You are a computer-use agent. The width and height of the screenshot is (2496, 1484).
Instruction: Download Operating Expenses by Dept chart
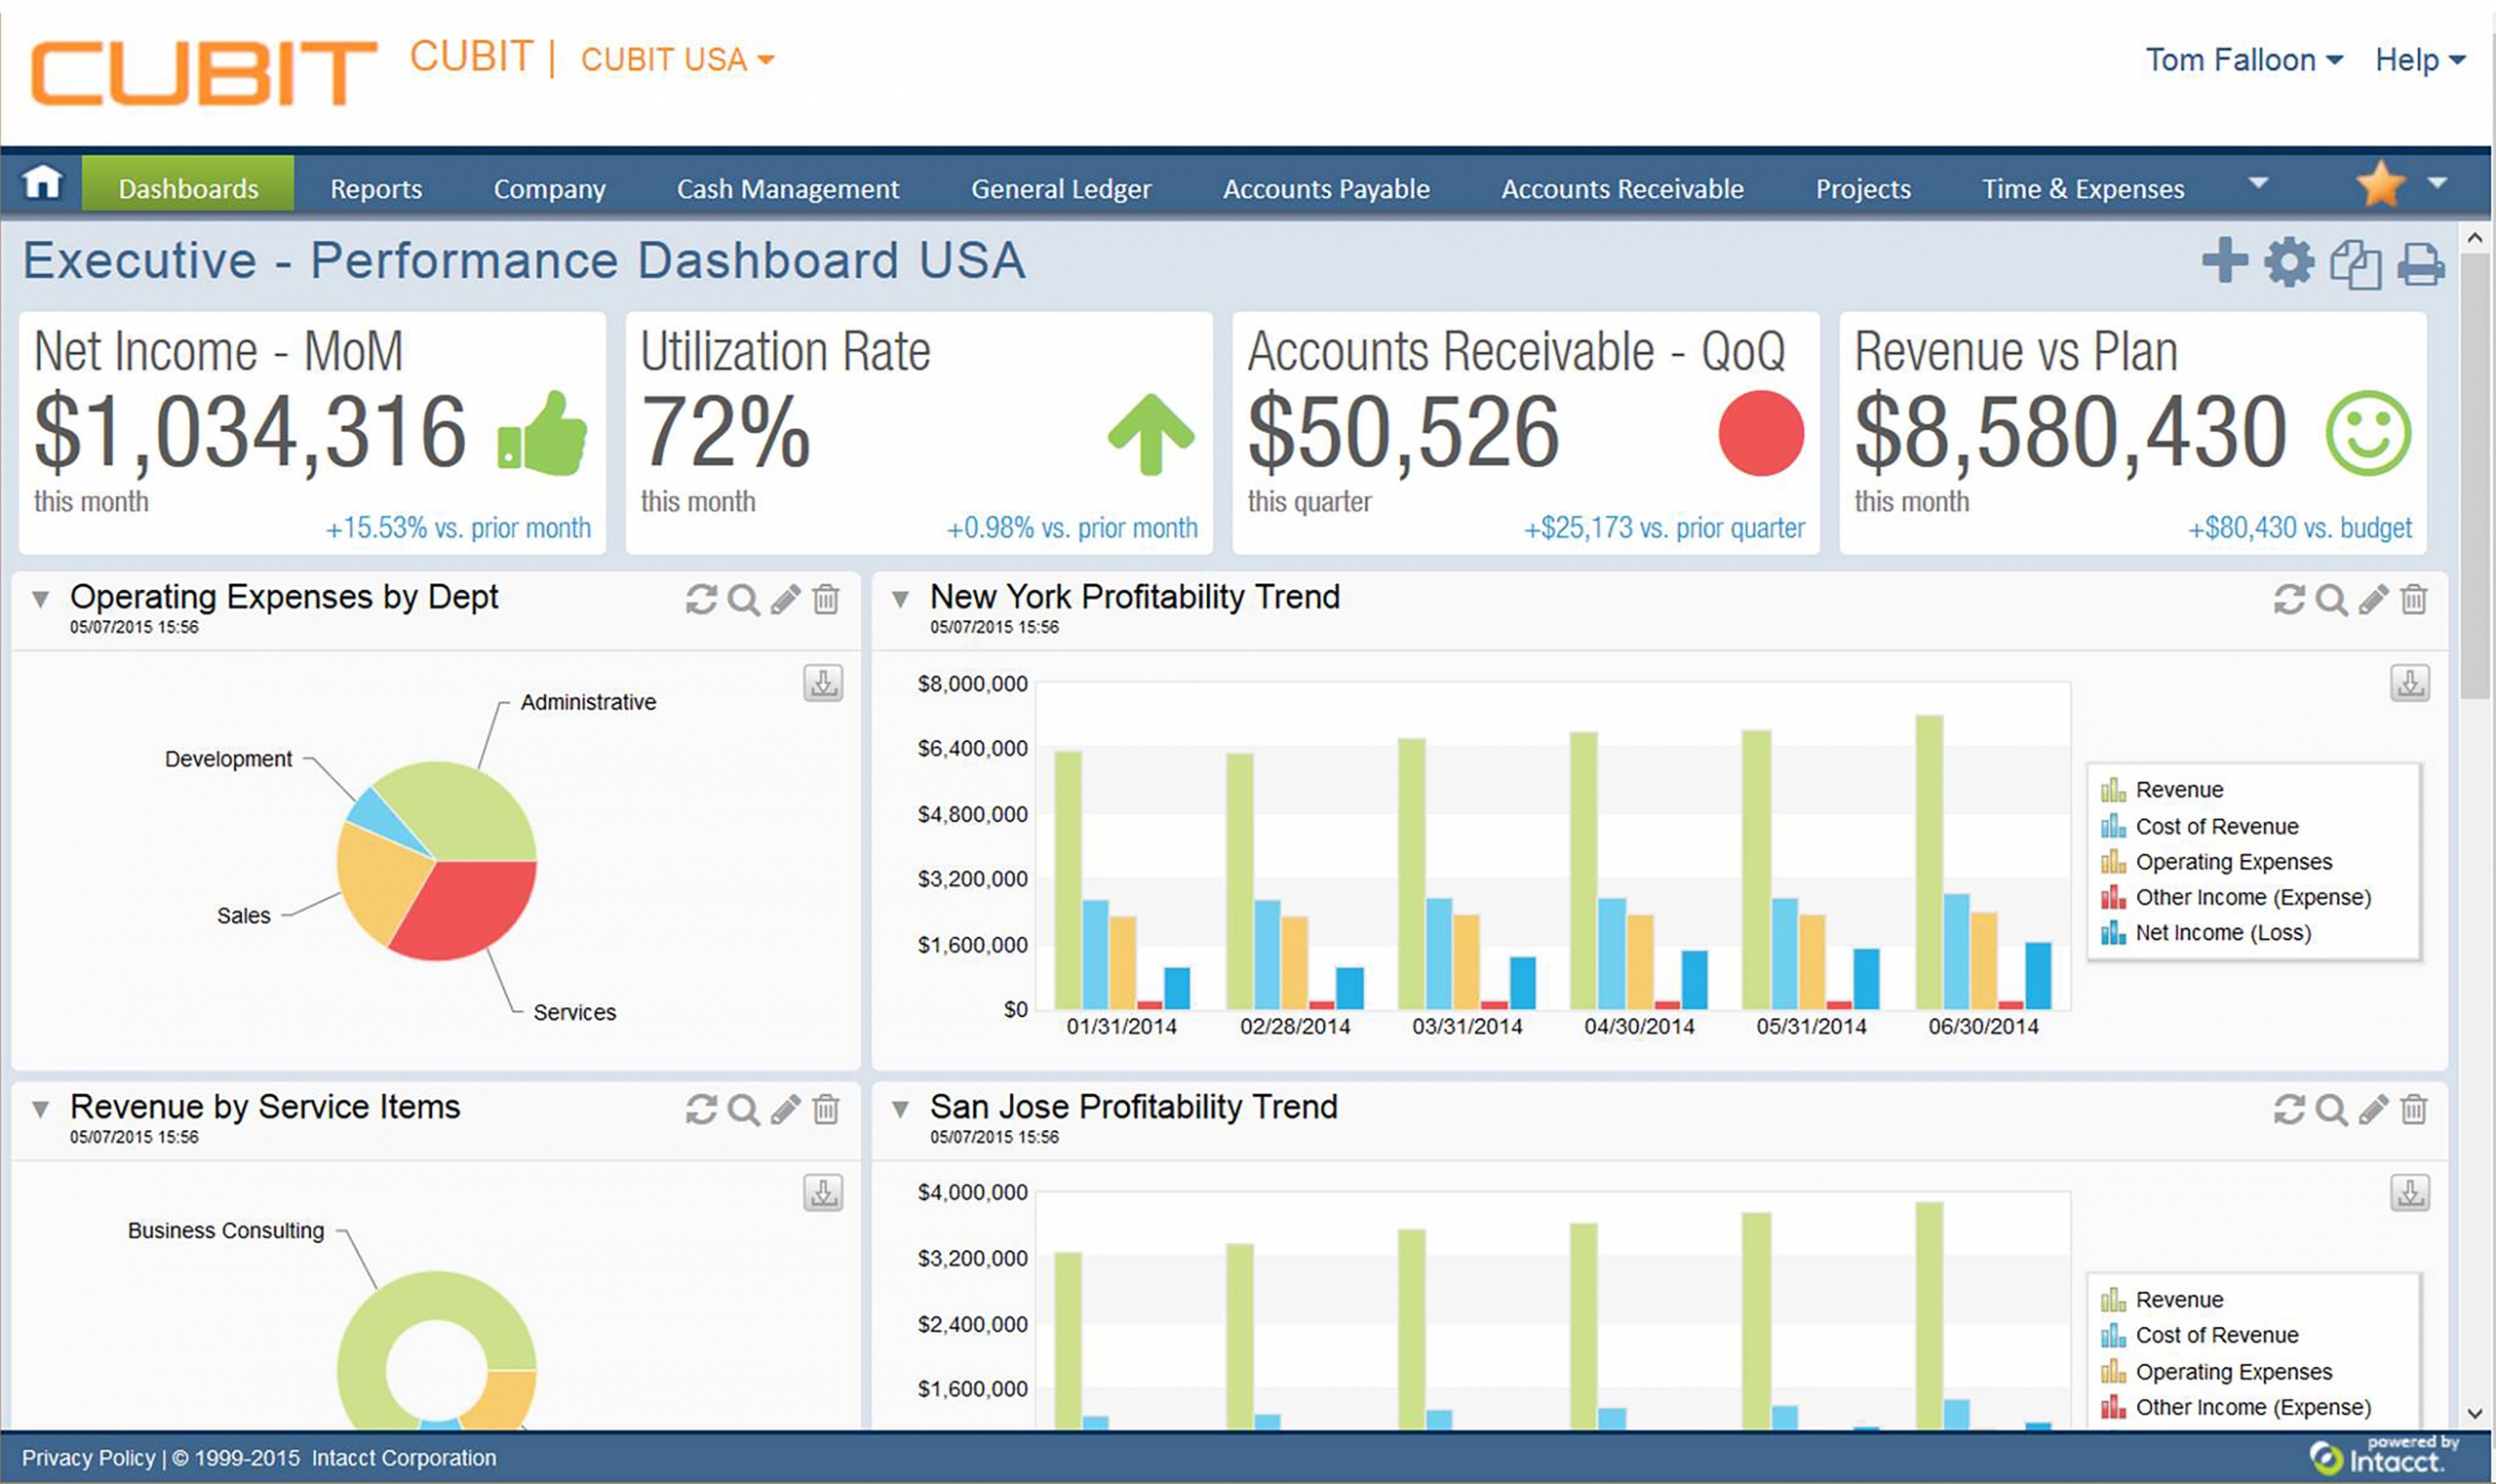point(823,683)
